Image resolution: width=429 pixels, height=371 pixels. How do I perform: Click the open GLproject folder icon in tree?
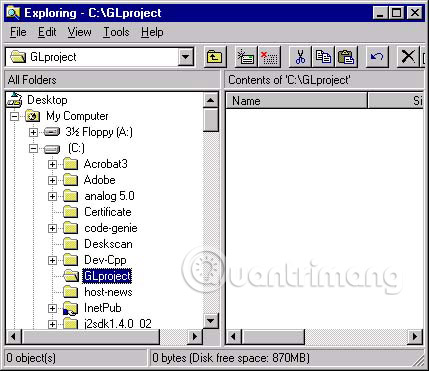click(71, 276)
